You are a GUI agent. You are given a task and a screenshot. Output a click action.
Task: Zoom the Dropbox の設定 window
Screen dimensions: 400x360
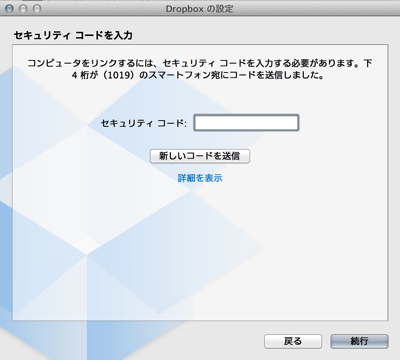(x=37, y=8)
